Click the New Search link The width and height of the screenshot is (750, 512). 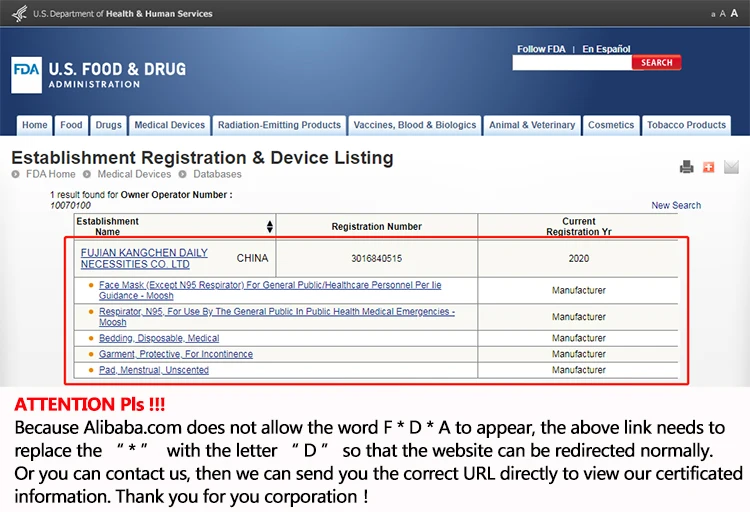point(676,205)
